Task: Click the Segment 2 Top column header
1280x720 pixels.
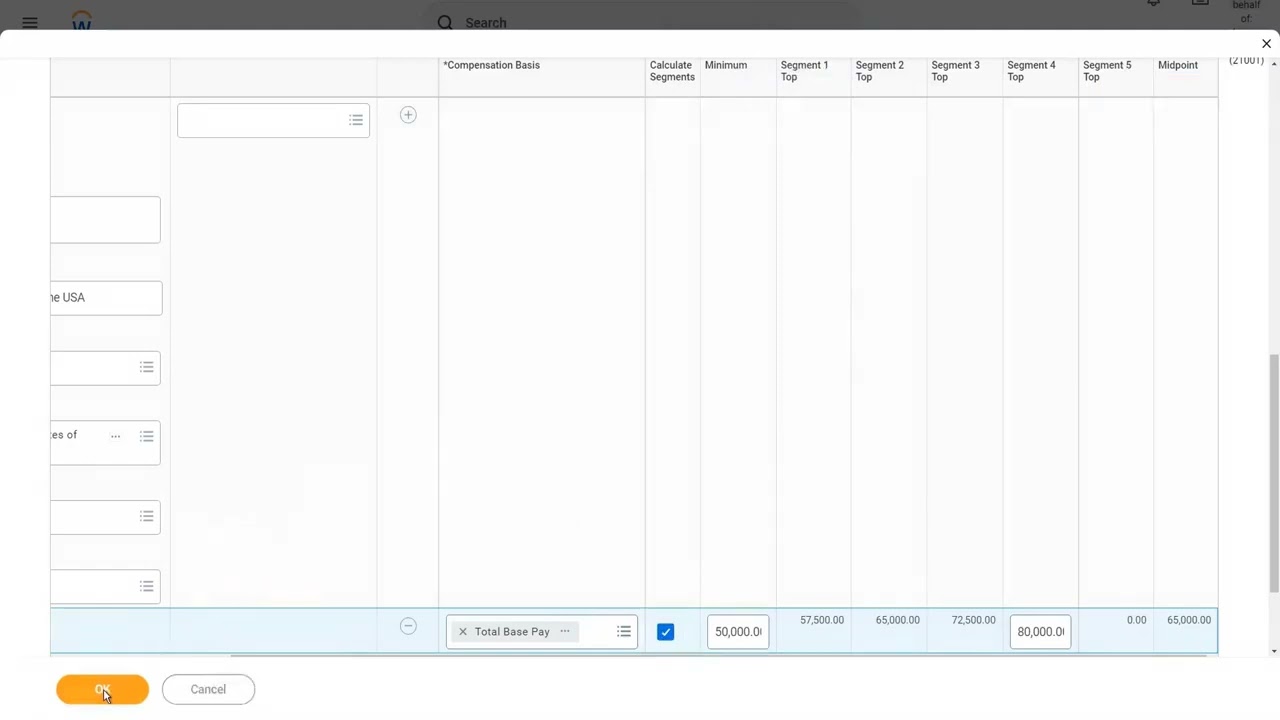Action: click(879, 71)
